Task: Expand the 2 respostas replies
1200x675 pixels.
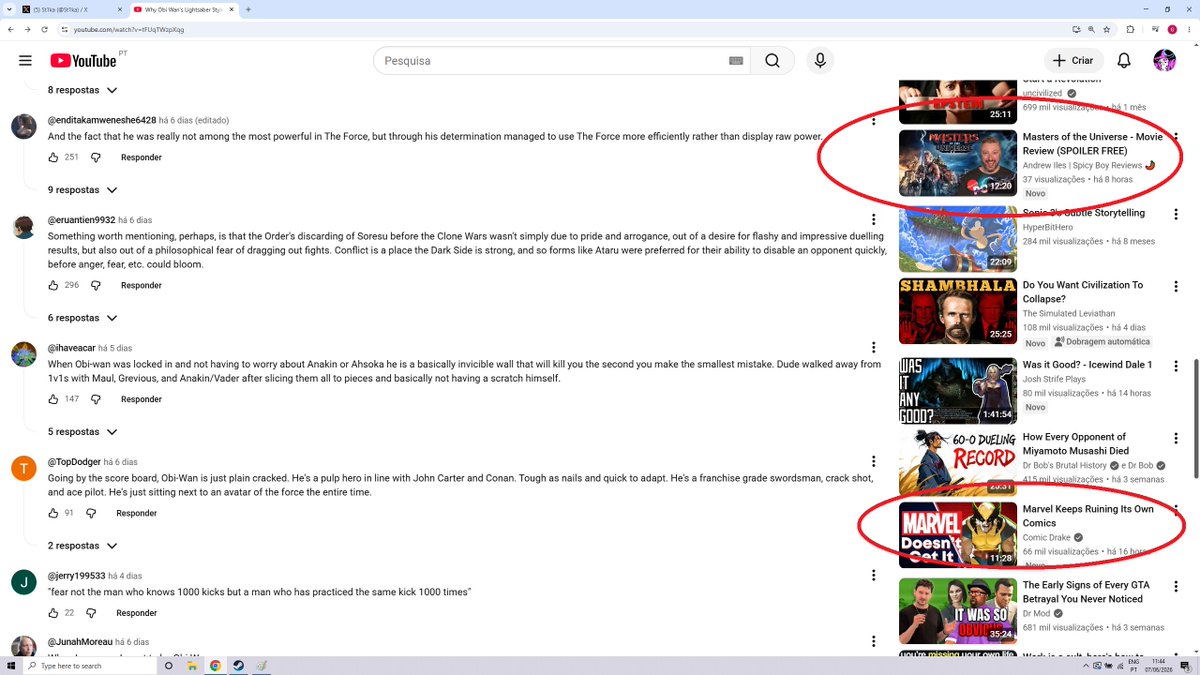Action: click(83, 546)
